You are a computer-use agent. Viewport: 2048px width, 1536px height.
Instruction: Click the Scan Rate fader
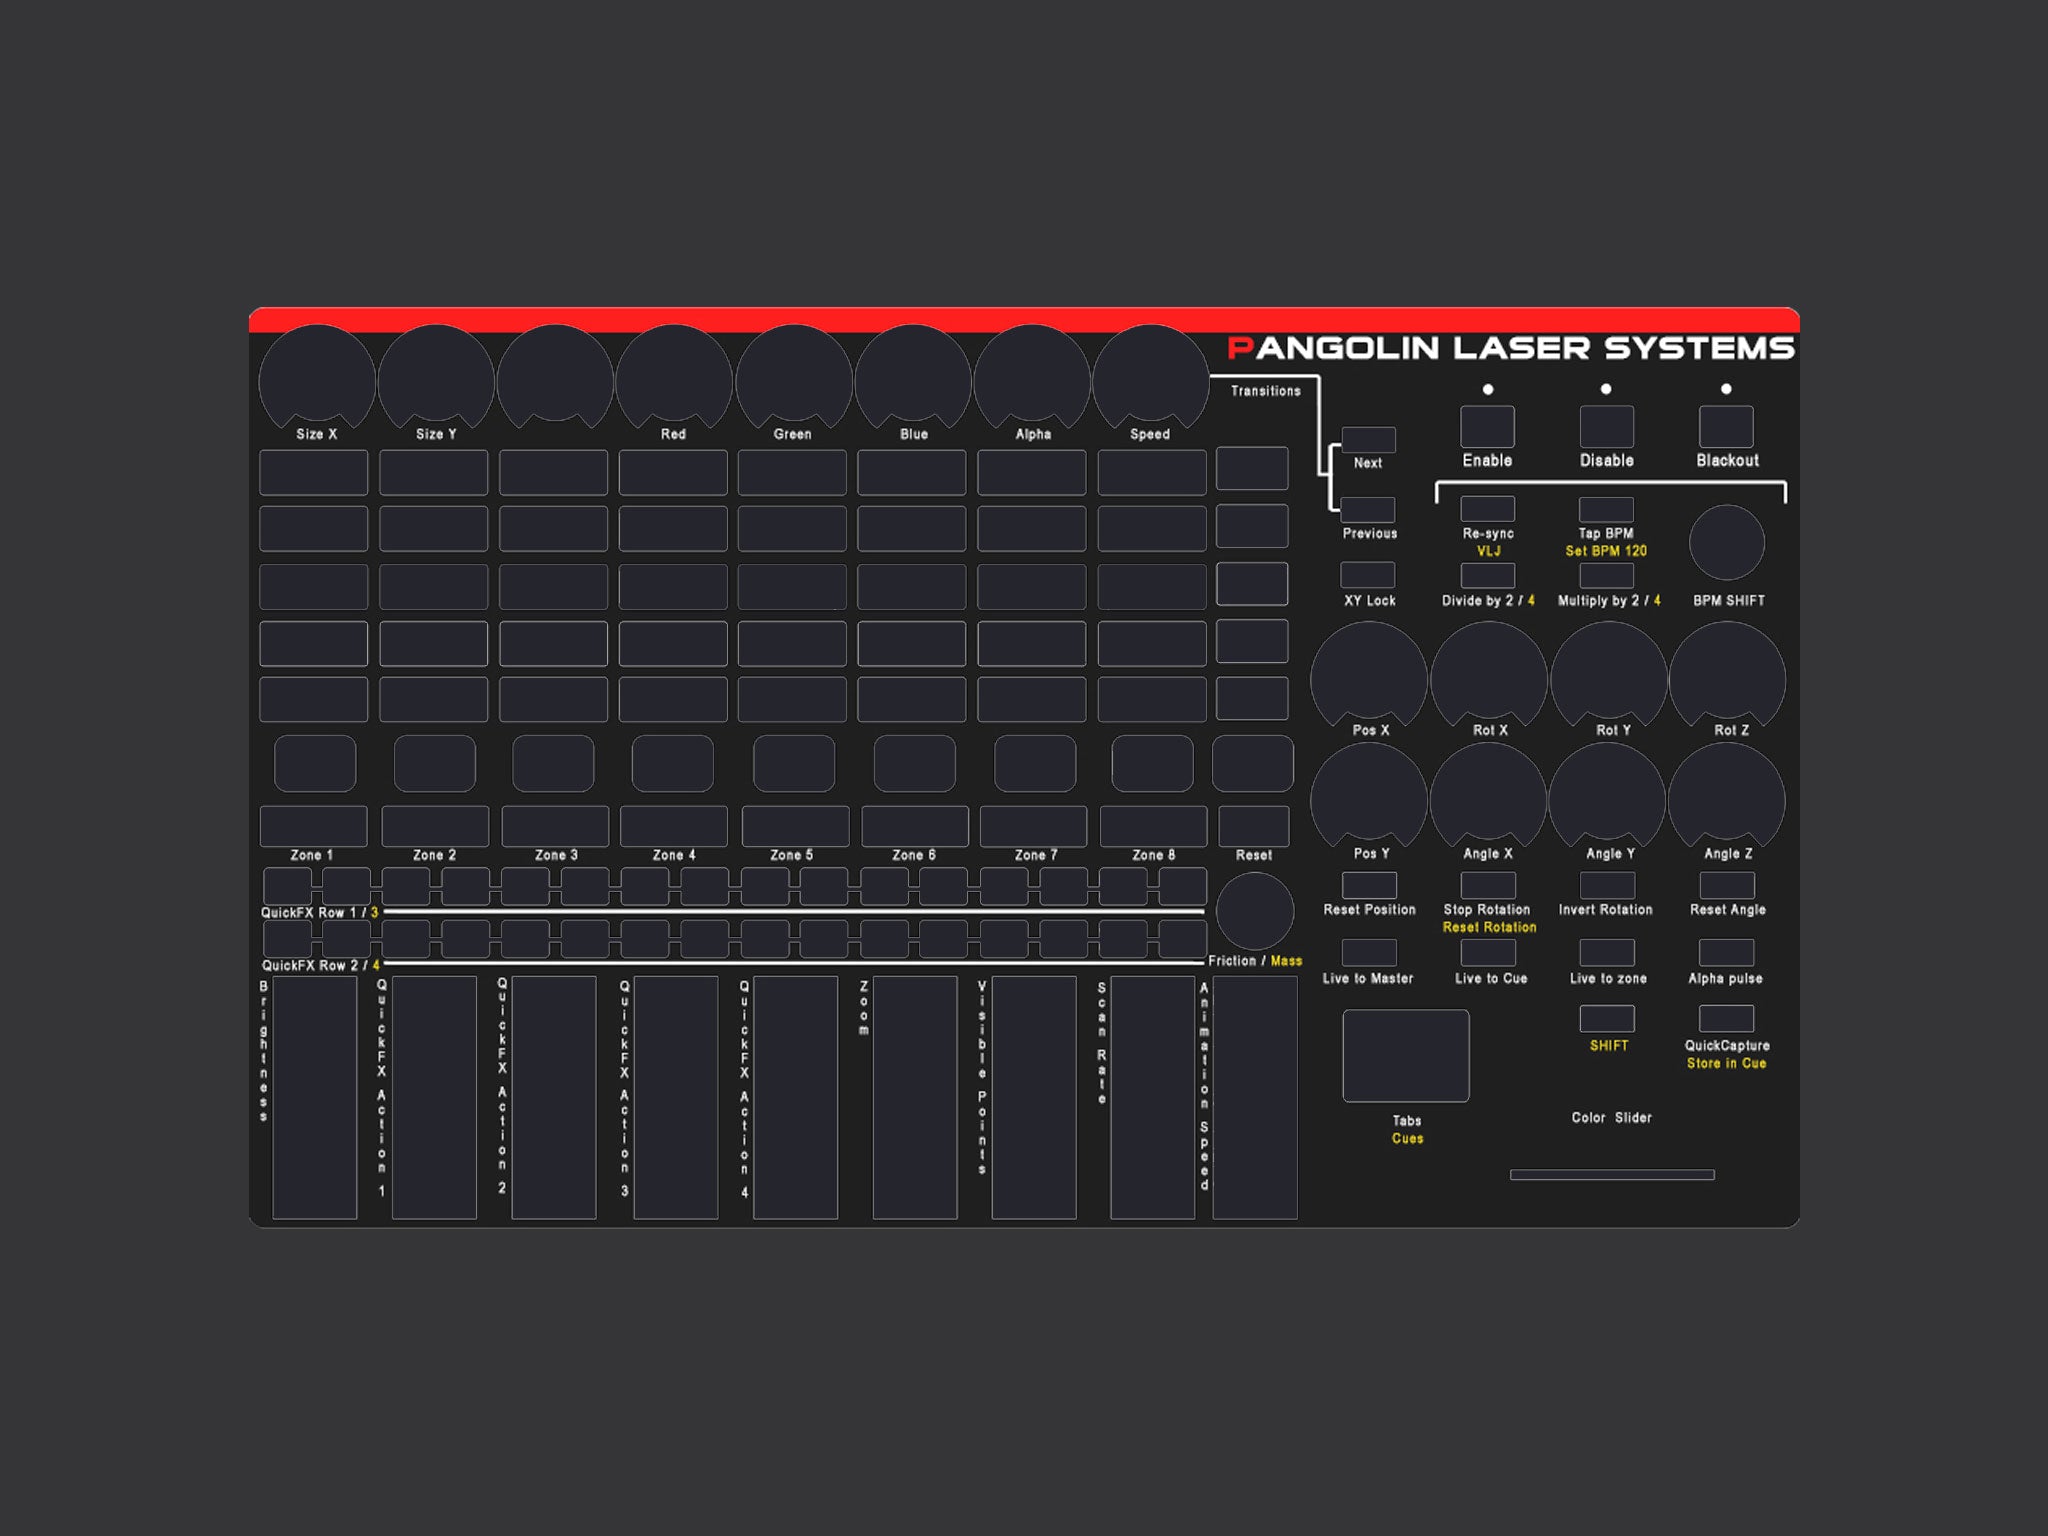click(1153, 1098)
